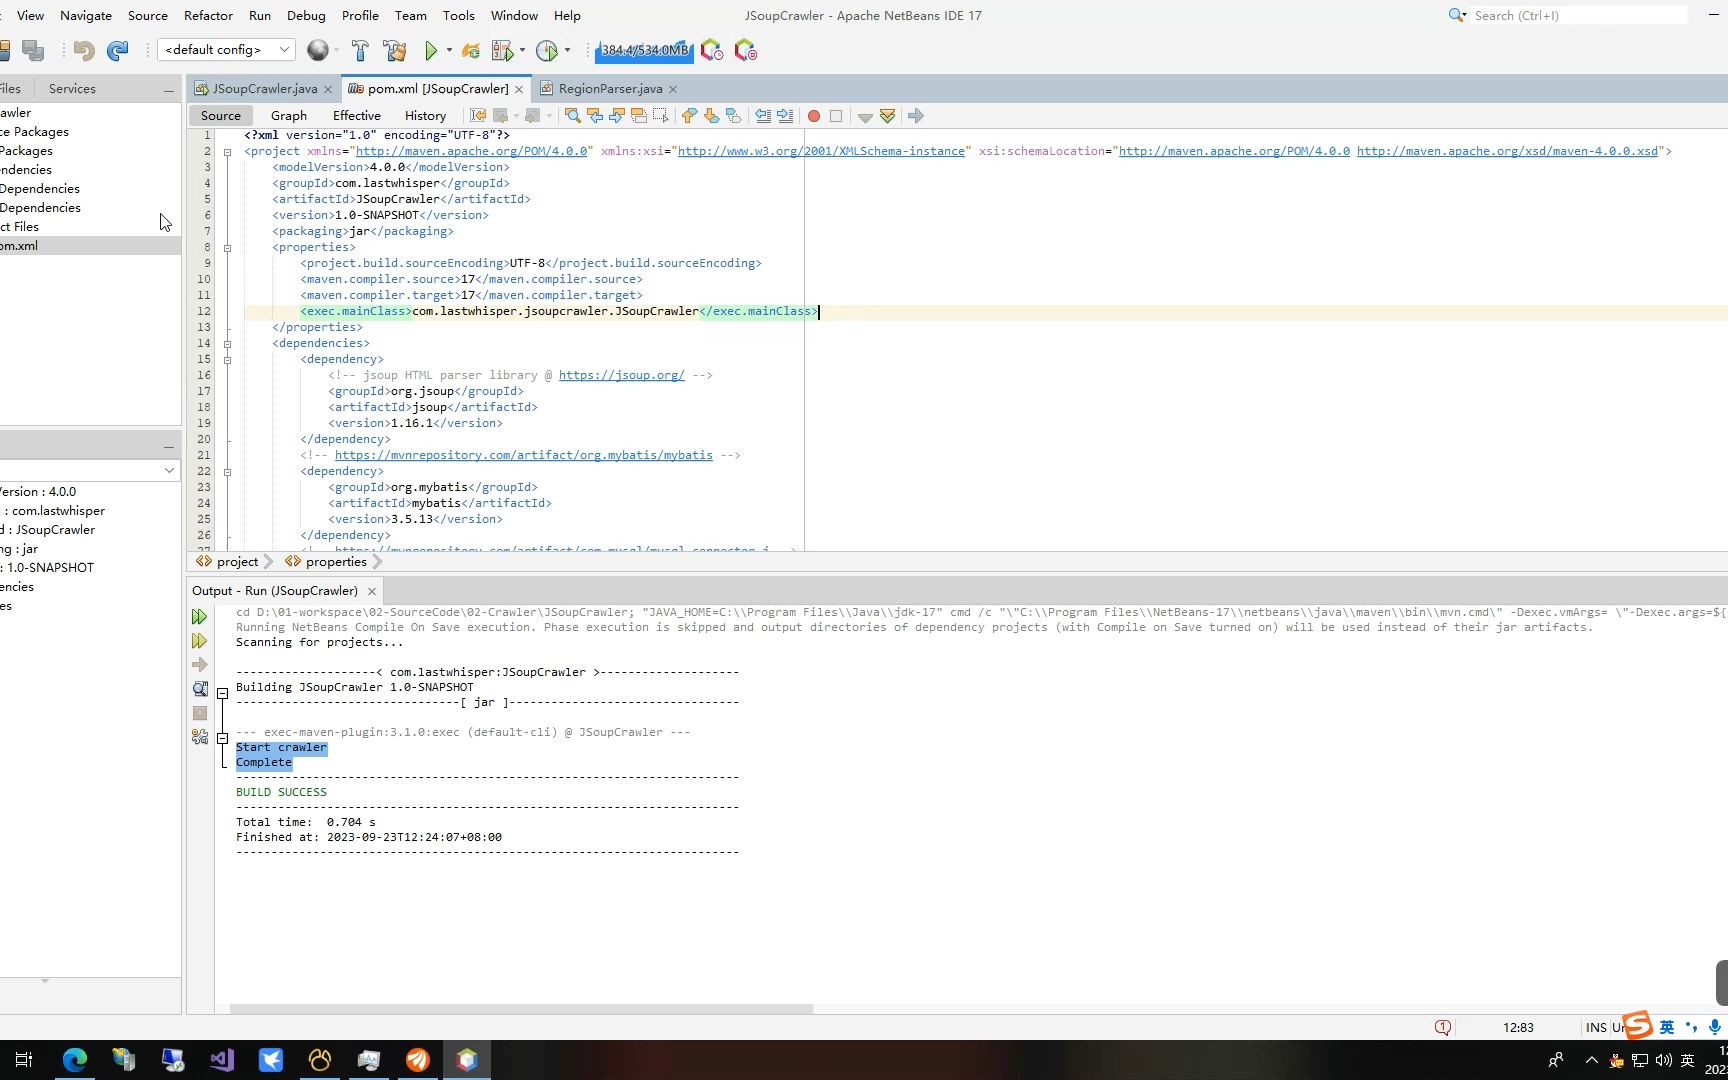Image resolution: width=1728 pixels, height=1080 pixels.
Task: Open Debug Project dropdown arrow
Action: [x=522, y=50]
